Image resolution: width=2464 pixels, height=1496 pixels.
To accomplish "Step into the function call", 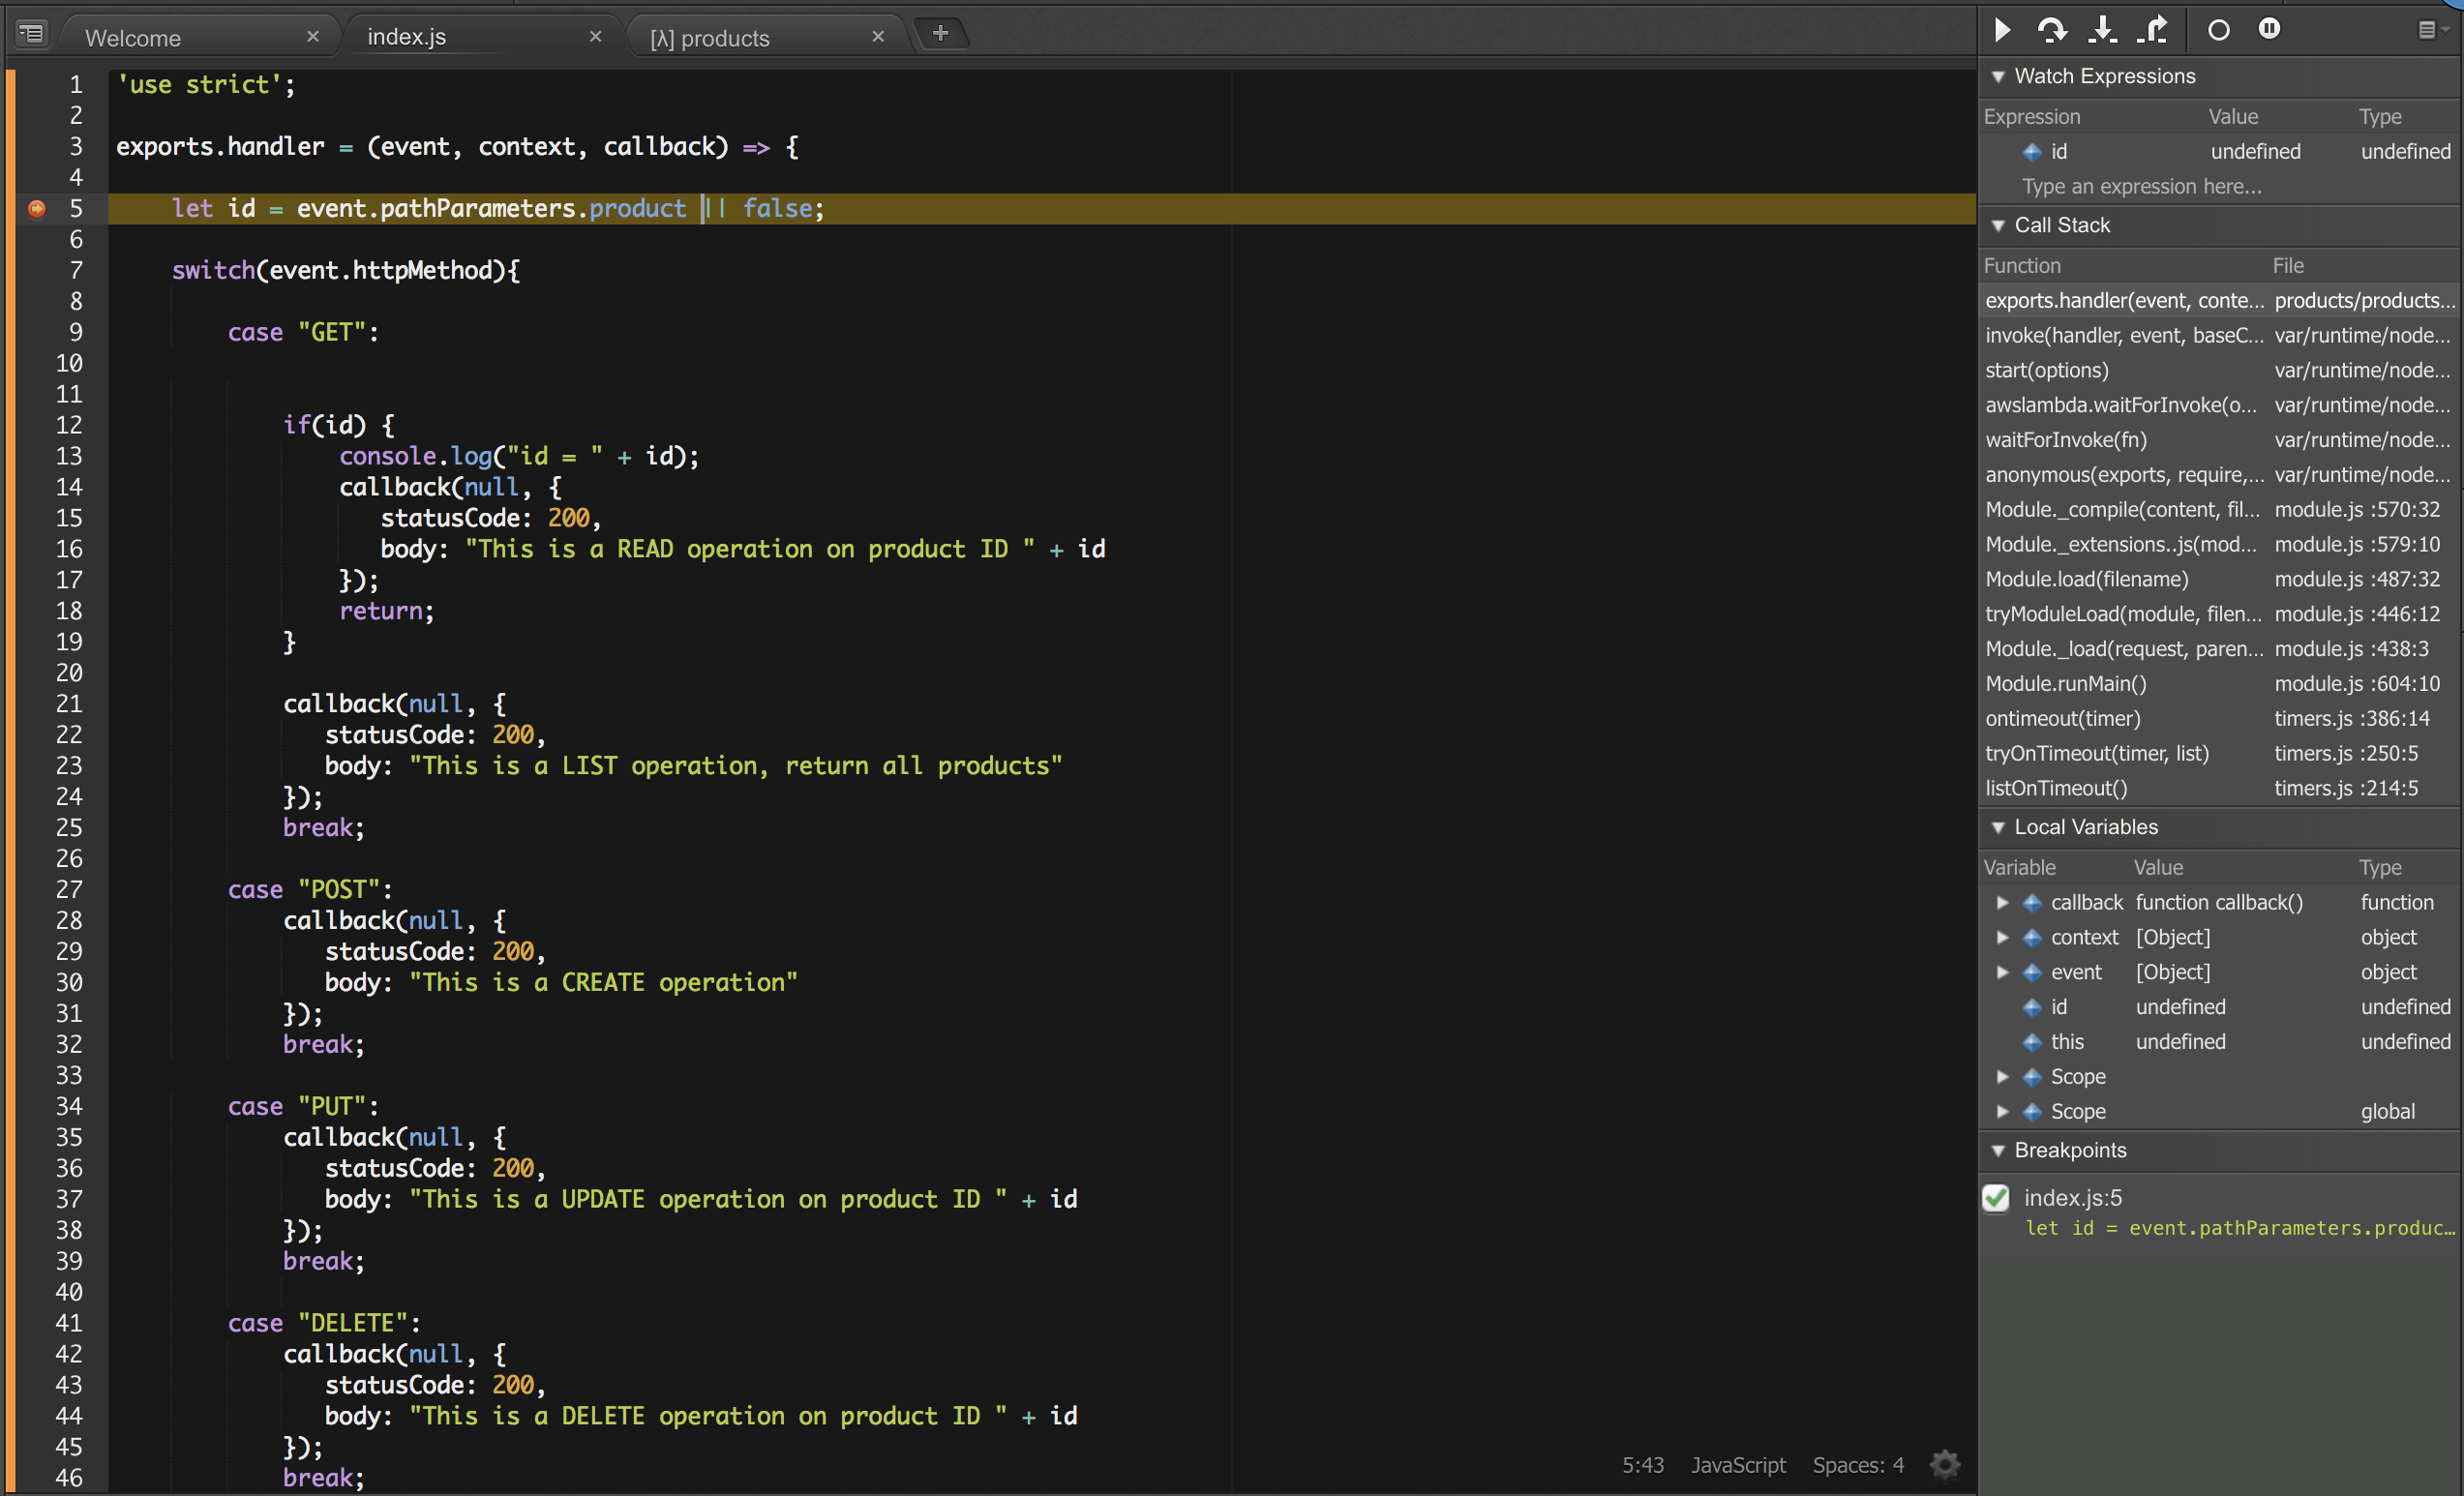I will 2103,30.
